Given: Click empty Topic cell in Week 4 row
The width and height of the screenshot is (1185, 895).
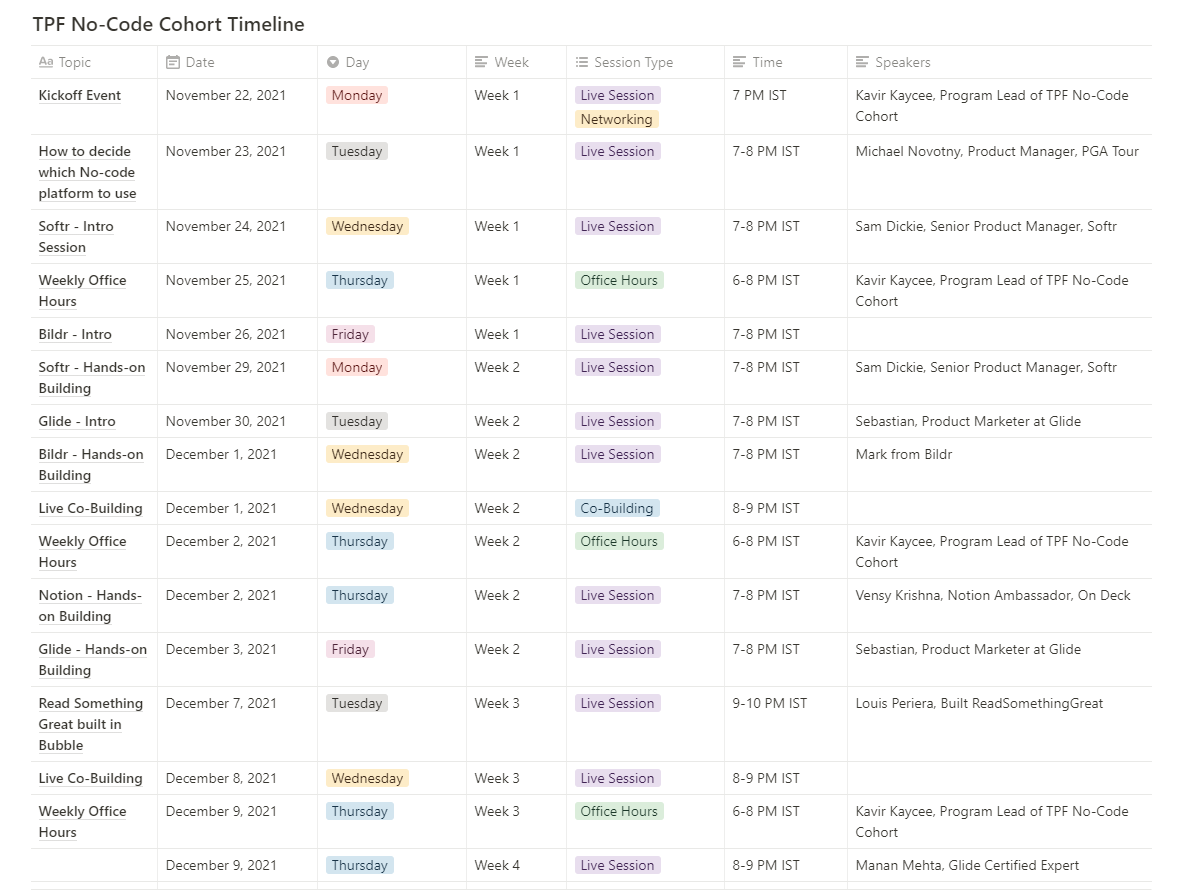Looking at the screenshot, I should [x=94, y=865].
